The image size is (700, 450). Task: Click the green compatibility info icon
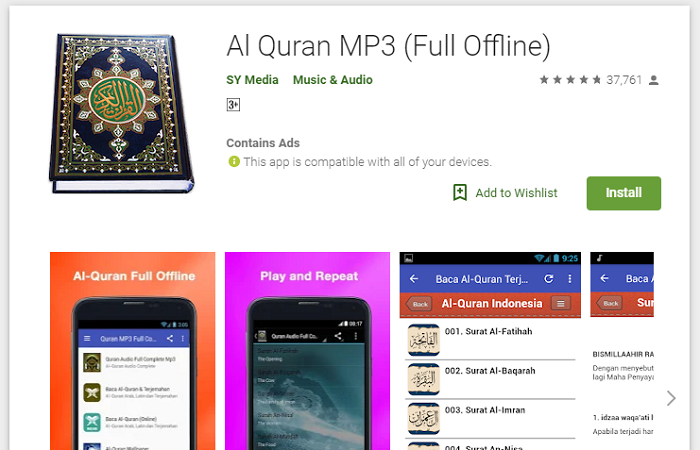[x=234, y=161]
